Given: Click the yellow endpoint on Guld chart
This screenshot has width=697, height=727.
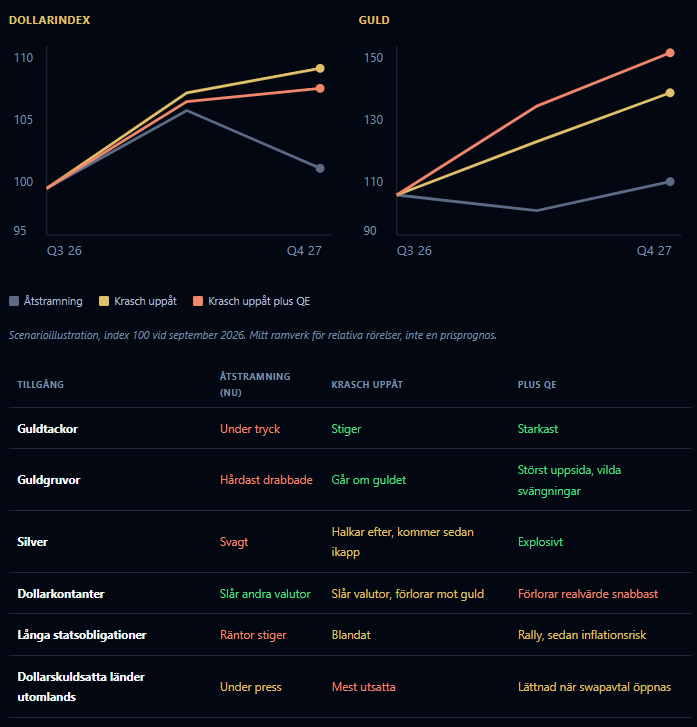Looking at the screenshot, I should click(670, 93).
